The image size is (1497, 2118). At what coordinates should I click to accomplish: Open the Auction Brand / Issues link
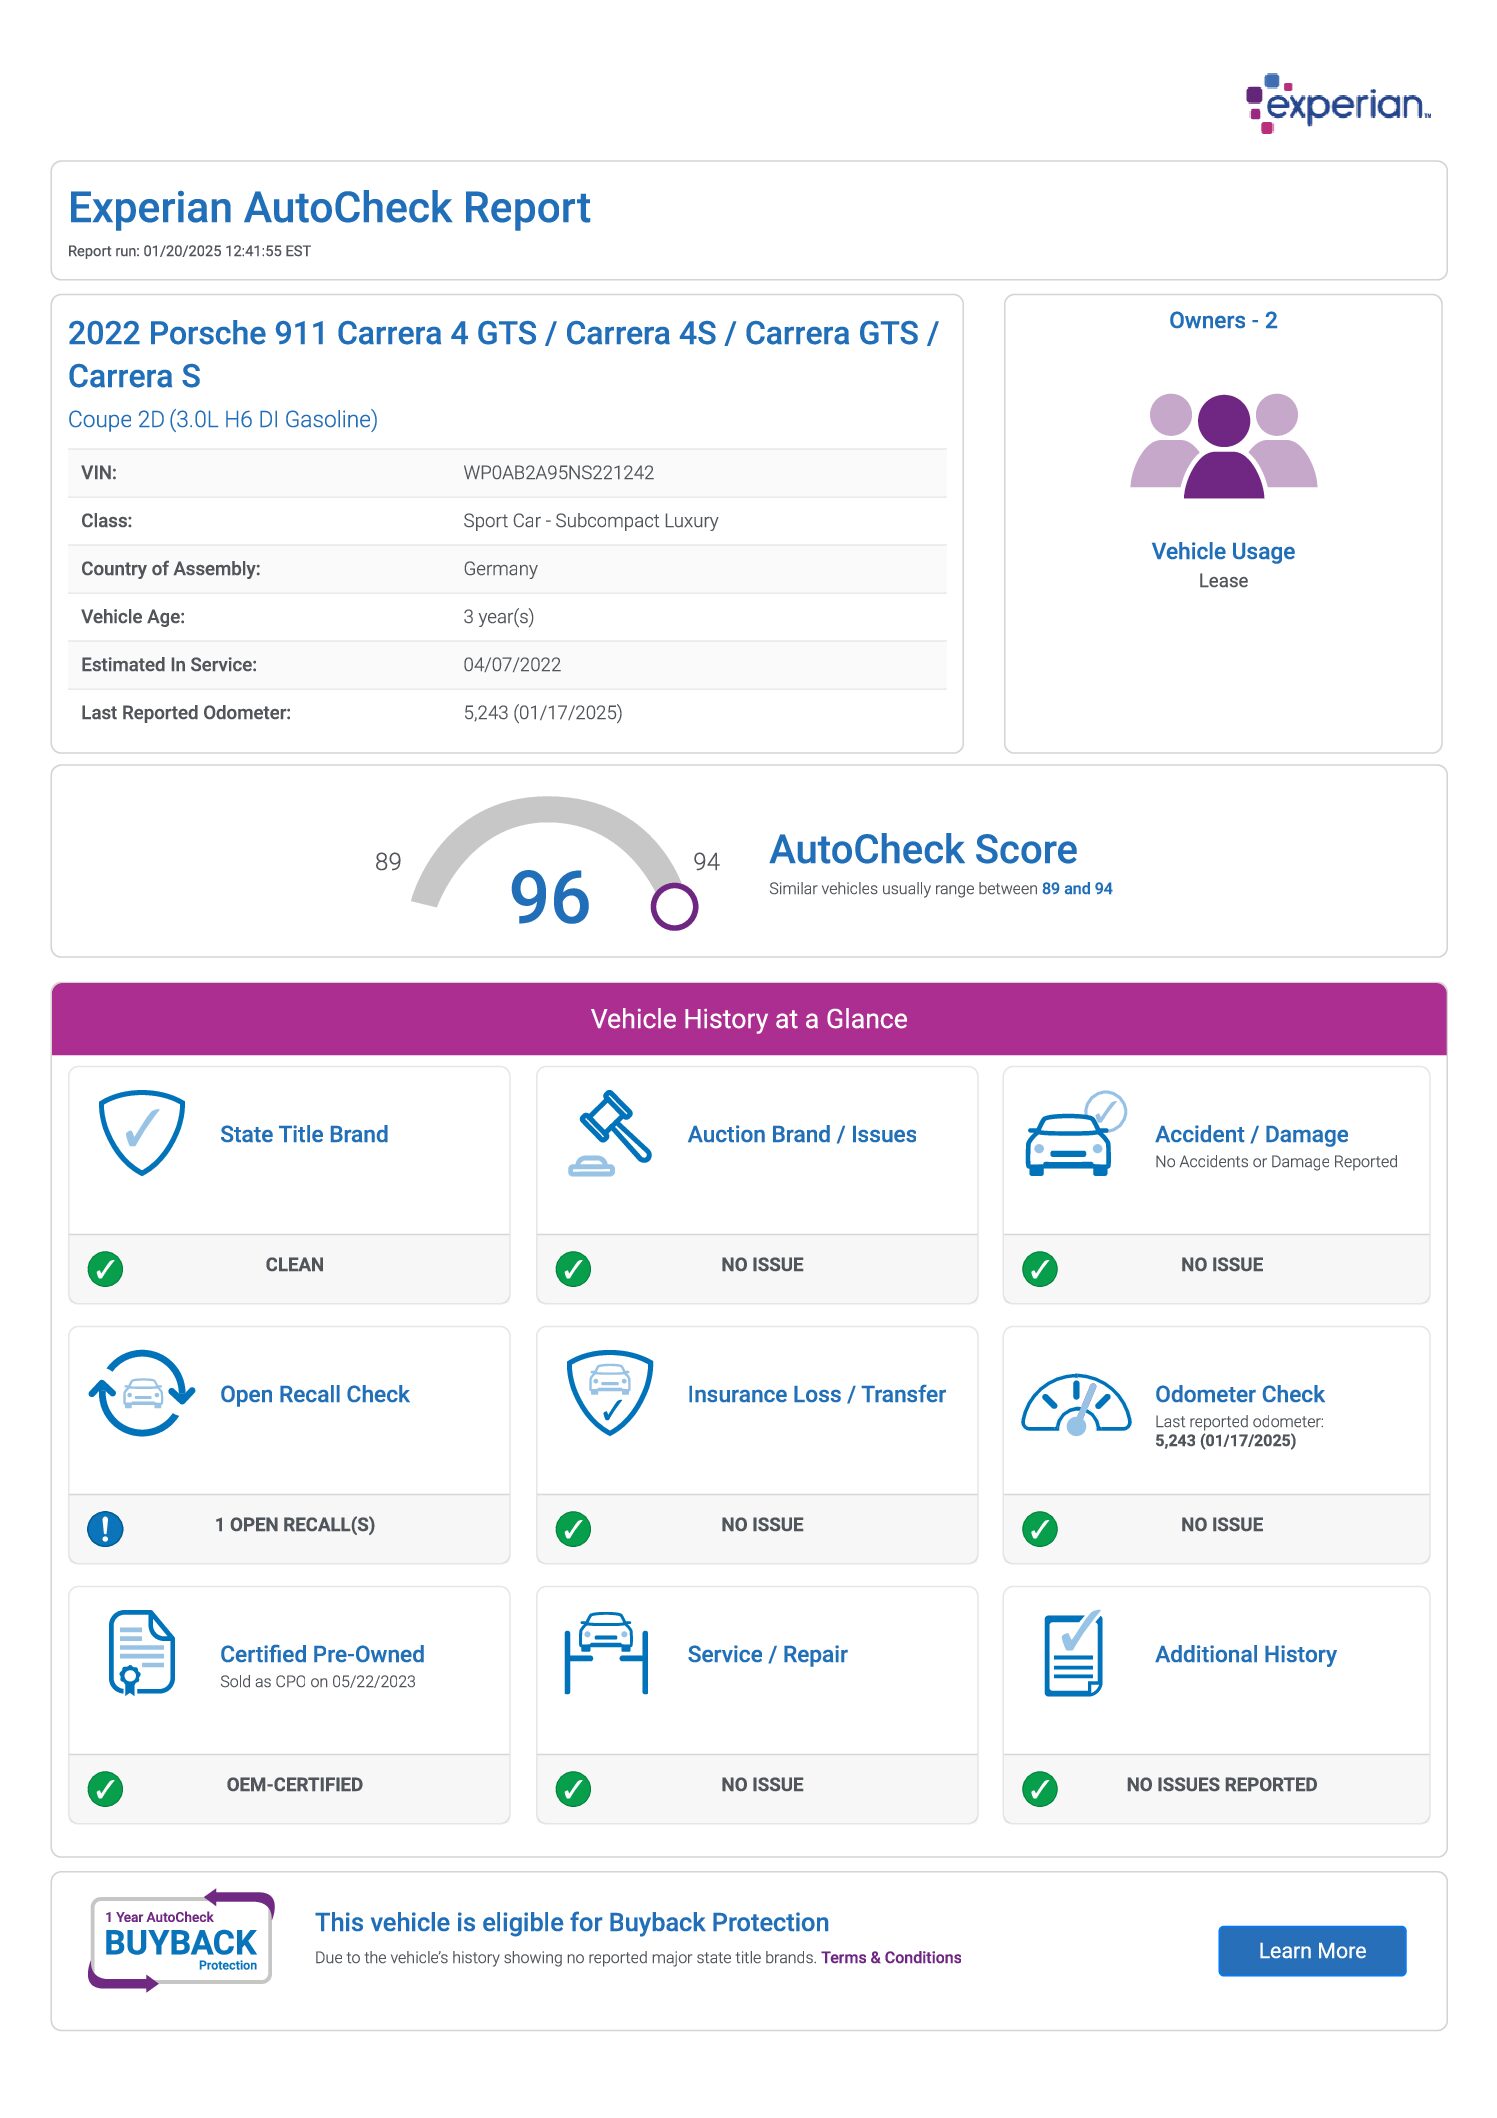pyautogui.click(x=802, y=1134)
